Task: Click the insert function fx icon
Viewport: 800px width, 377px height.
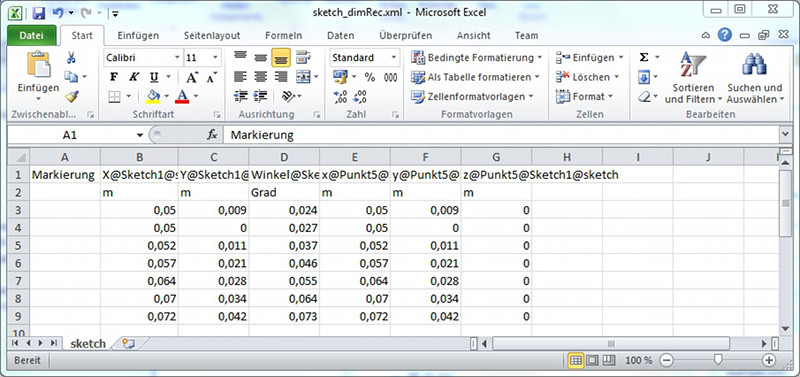Action: point(212,135)
